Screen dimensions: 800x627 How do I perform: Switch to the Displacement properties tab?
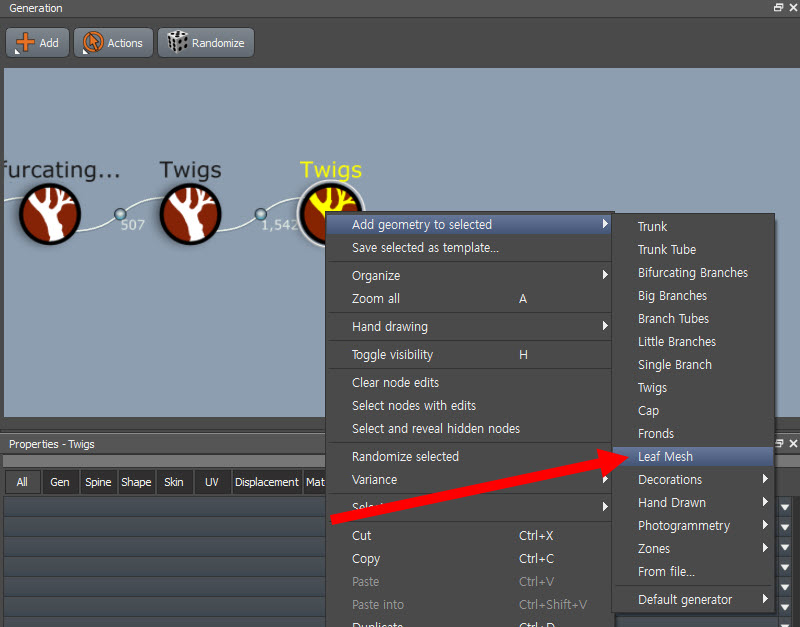click(266, 482)
